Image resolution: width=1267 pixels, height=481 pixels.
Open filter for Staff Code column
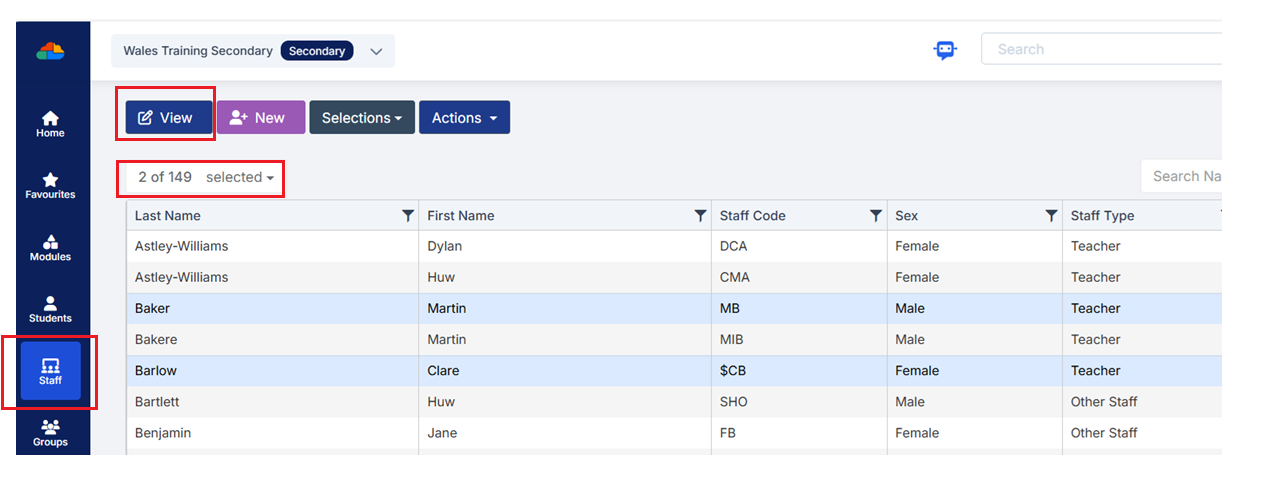876,216
